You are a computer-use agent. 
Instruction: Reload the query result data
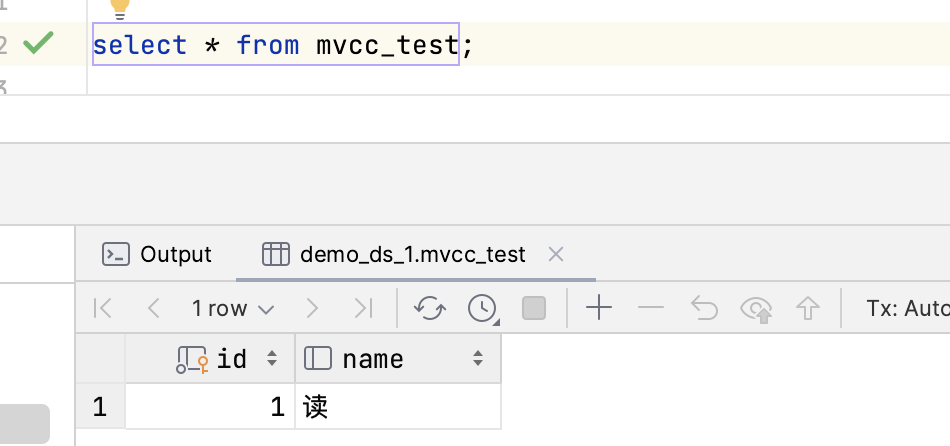pos(430,308)
